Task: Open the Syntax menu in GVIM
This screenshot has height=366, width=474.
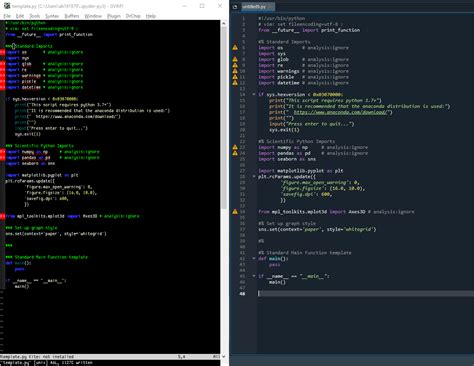Action: click(52, 16)
